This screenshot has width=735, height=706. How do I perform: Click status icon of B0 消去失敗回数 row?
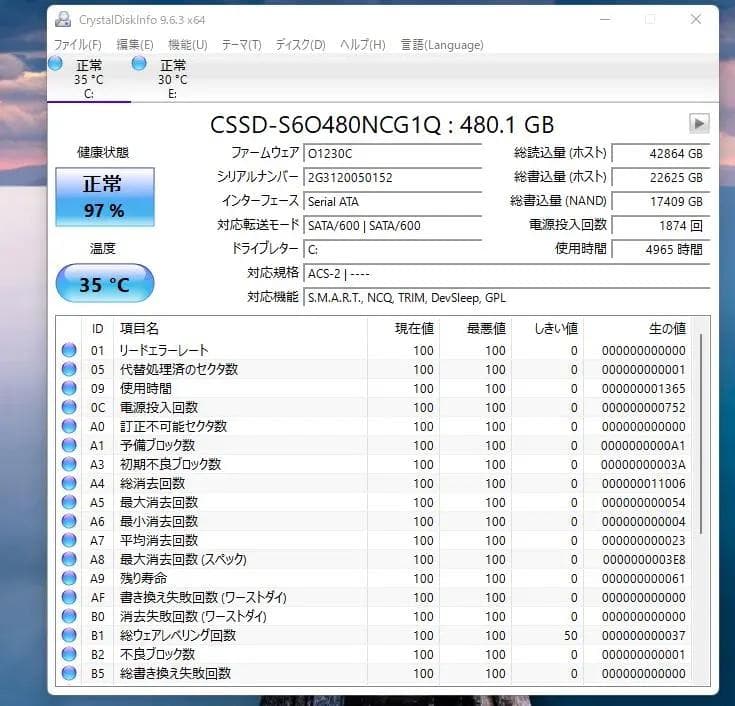tap(69, 616)
